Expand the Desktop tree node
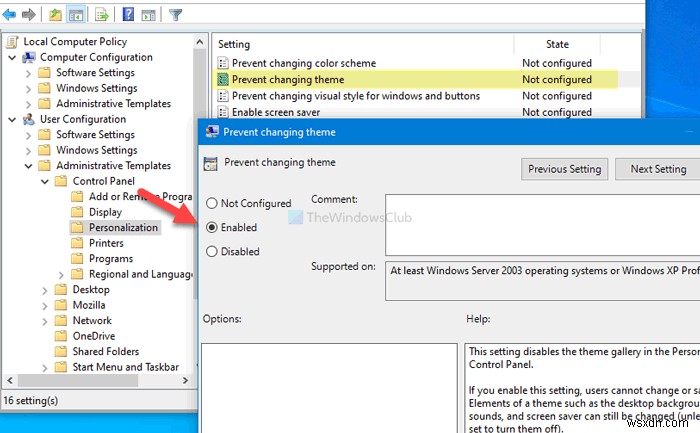 [45, 291]
